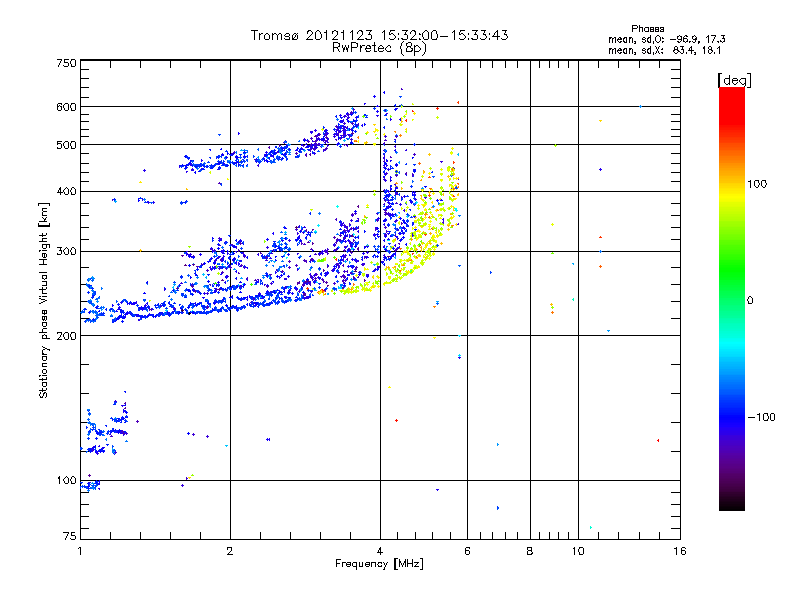Click the frequency axis tick label 6
Image resolution: width=800 pixels, height=600 pixels.
(467, 551)
